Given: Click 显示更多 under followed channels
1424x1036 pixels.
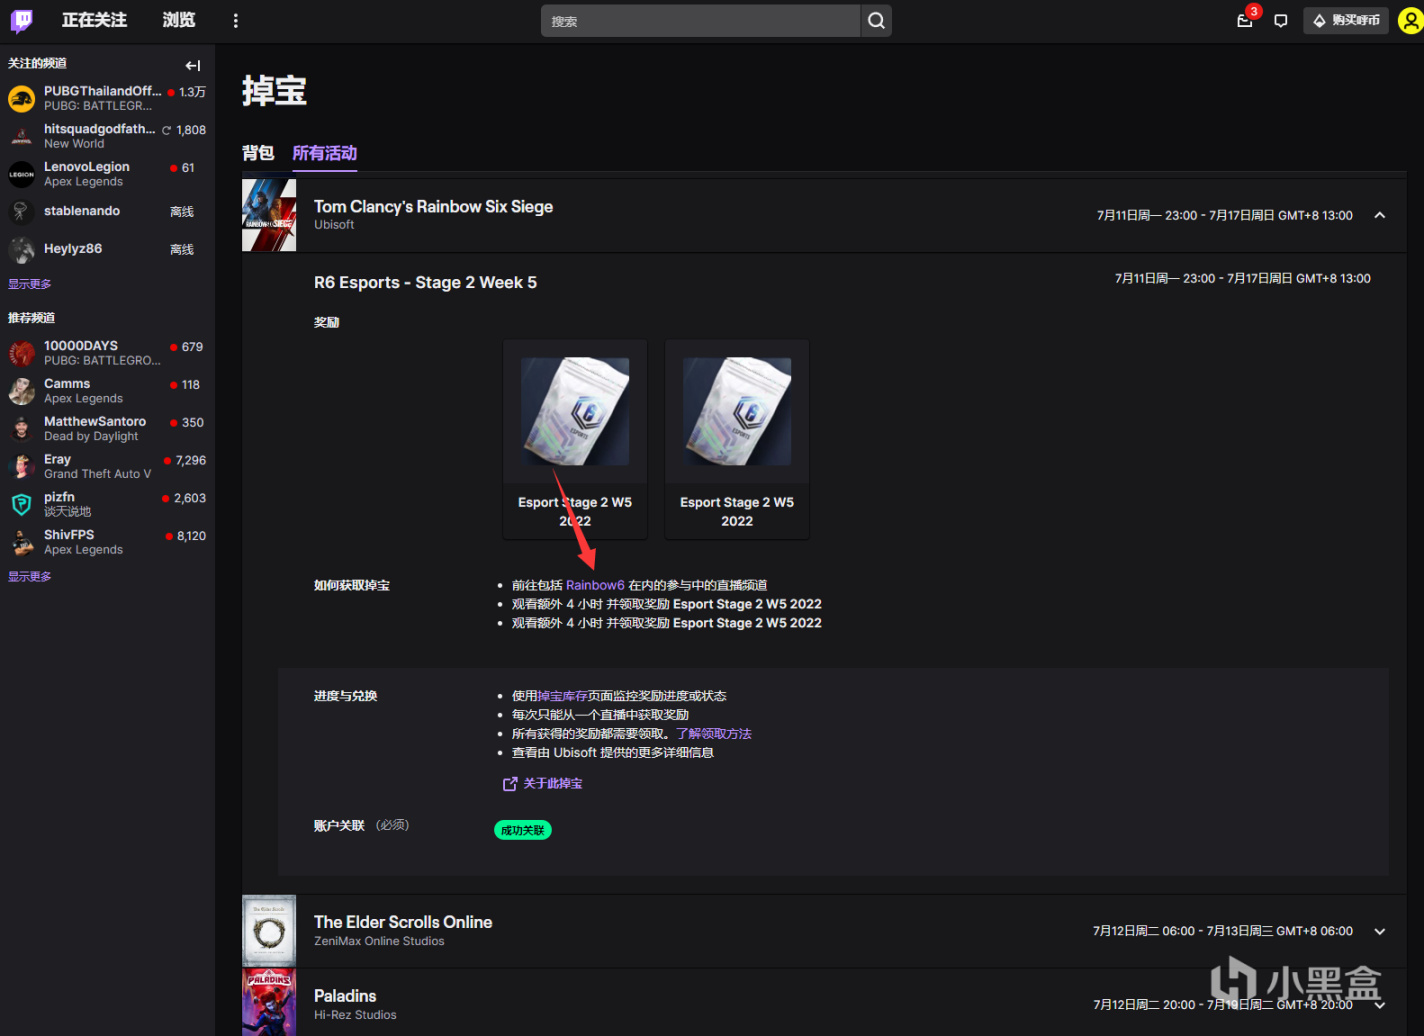Looking at the screenshot, I should coord(30,284).
